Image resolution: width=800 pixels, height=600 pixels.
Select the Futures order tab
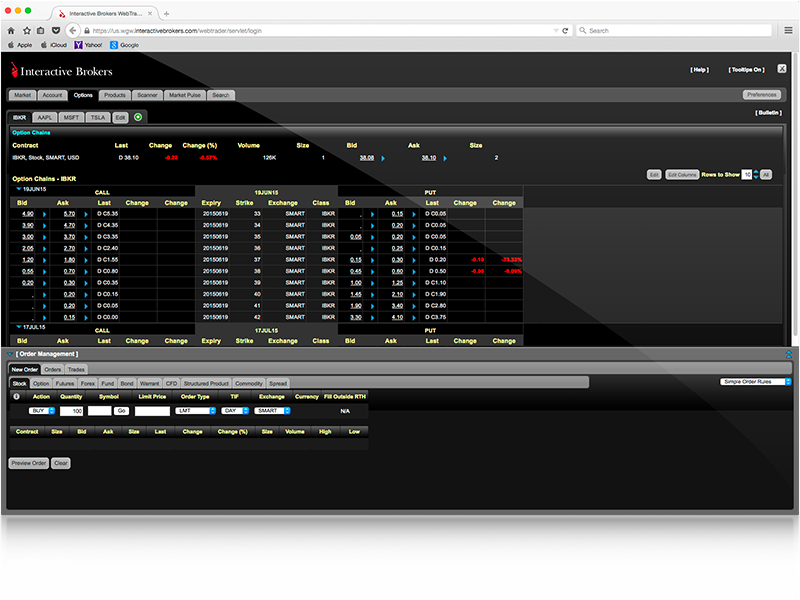coord(65,383)
